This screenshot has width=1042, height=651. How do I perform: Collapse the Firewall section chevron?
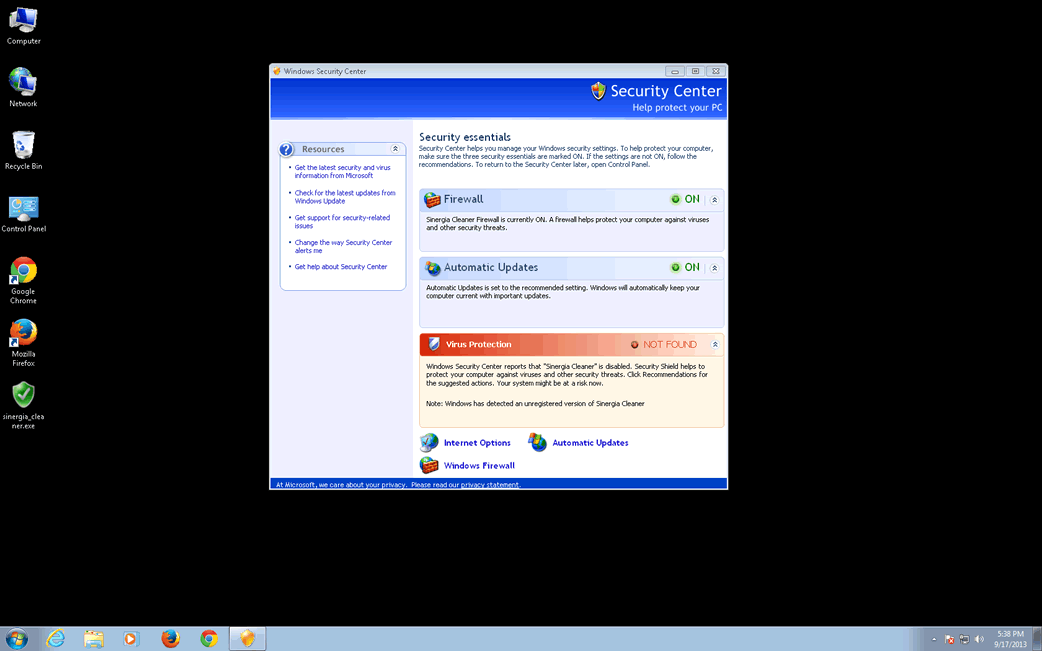pos(714,200)
